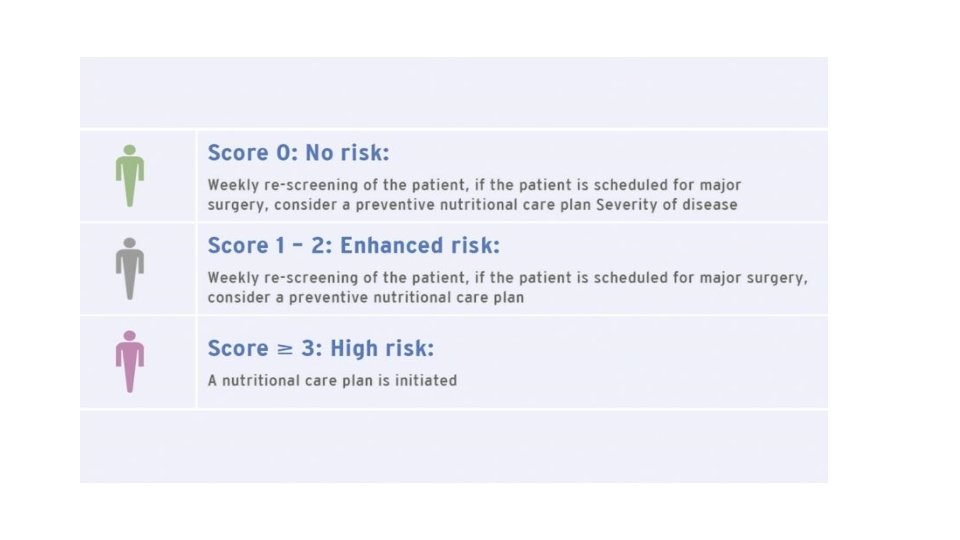Select the gray person figure icon
The image size is (960, 540).
(129, 268)
